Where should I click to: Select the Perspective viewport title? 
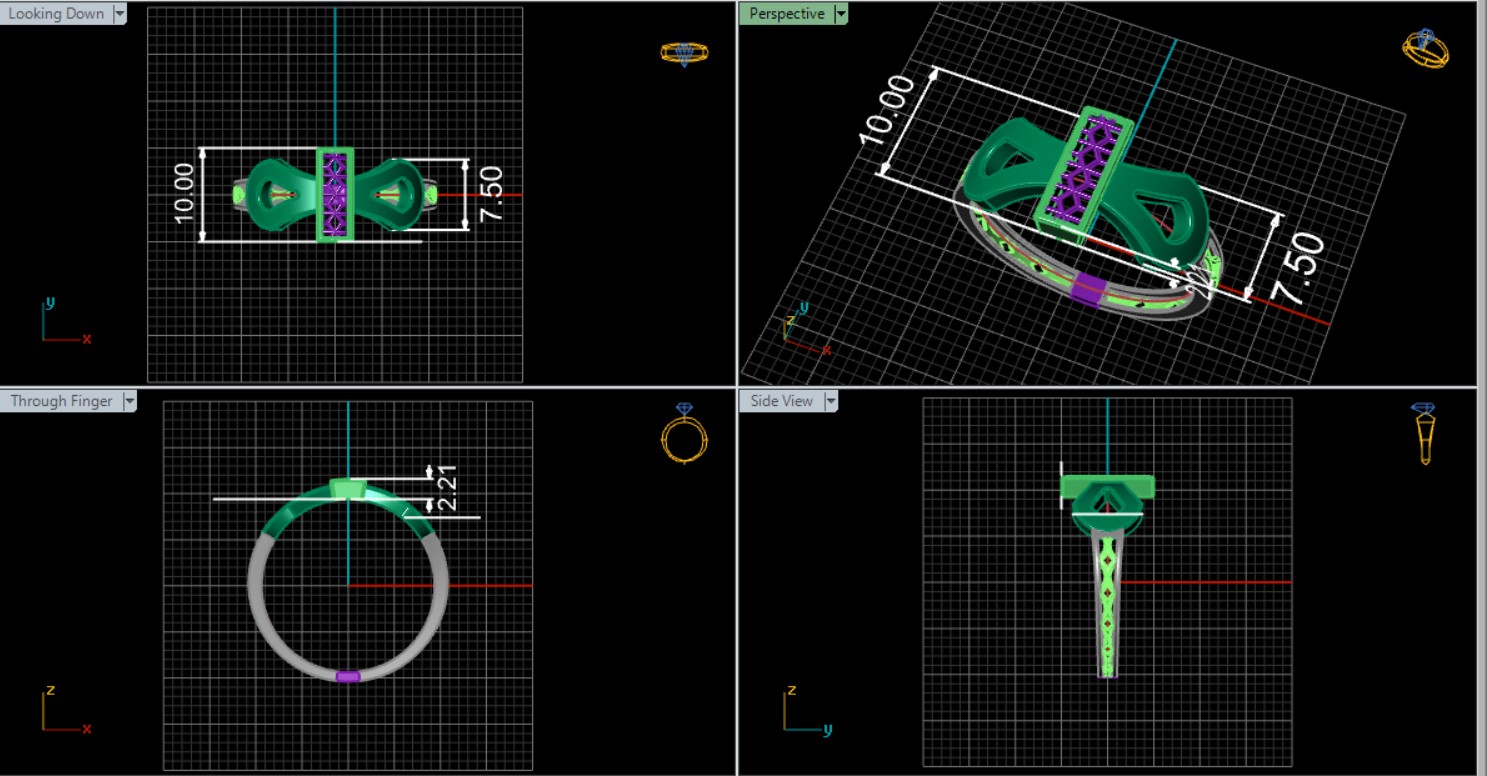(x=787, y=14)
